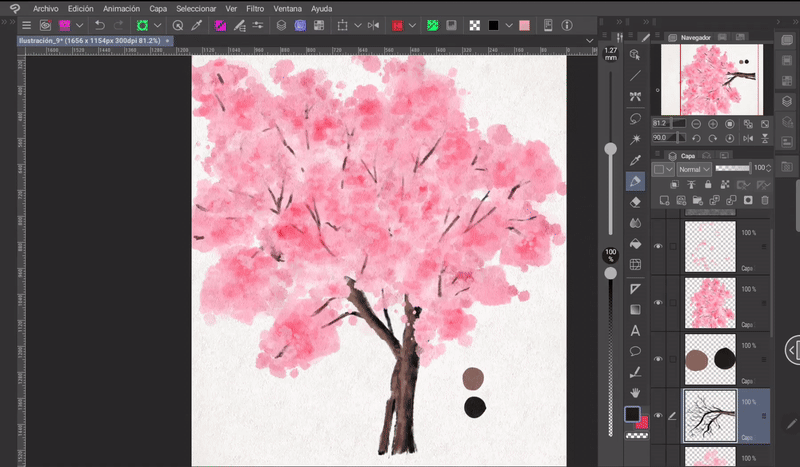The width and height of the screenshot is (800, 467).
Task: Open the Capa menu in menu bar
Action: [158, 8]
